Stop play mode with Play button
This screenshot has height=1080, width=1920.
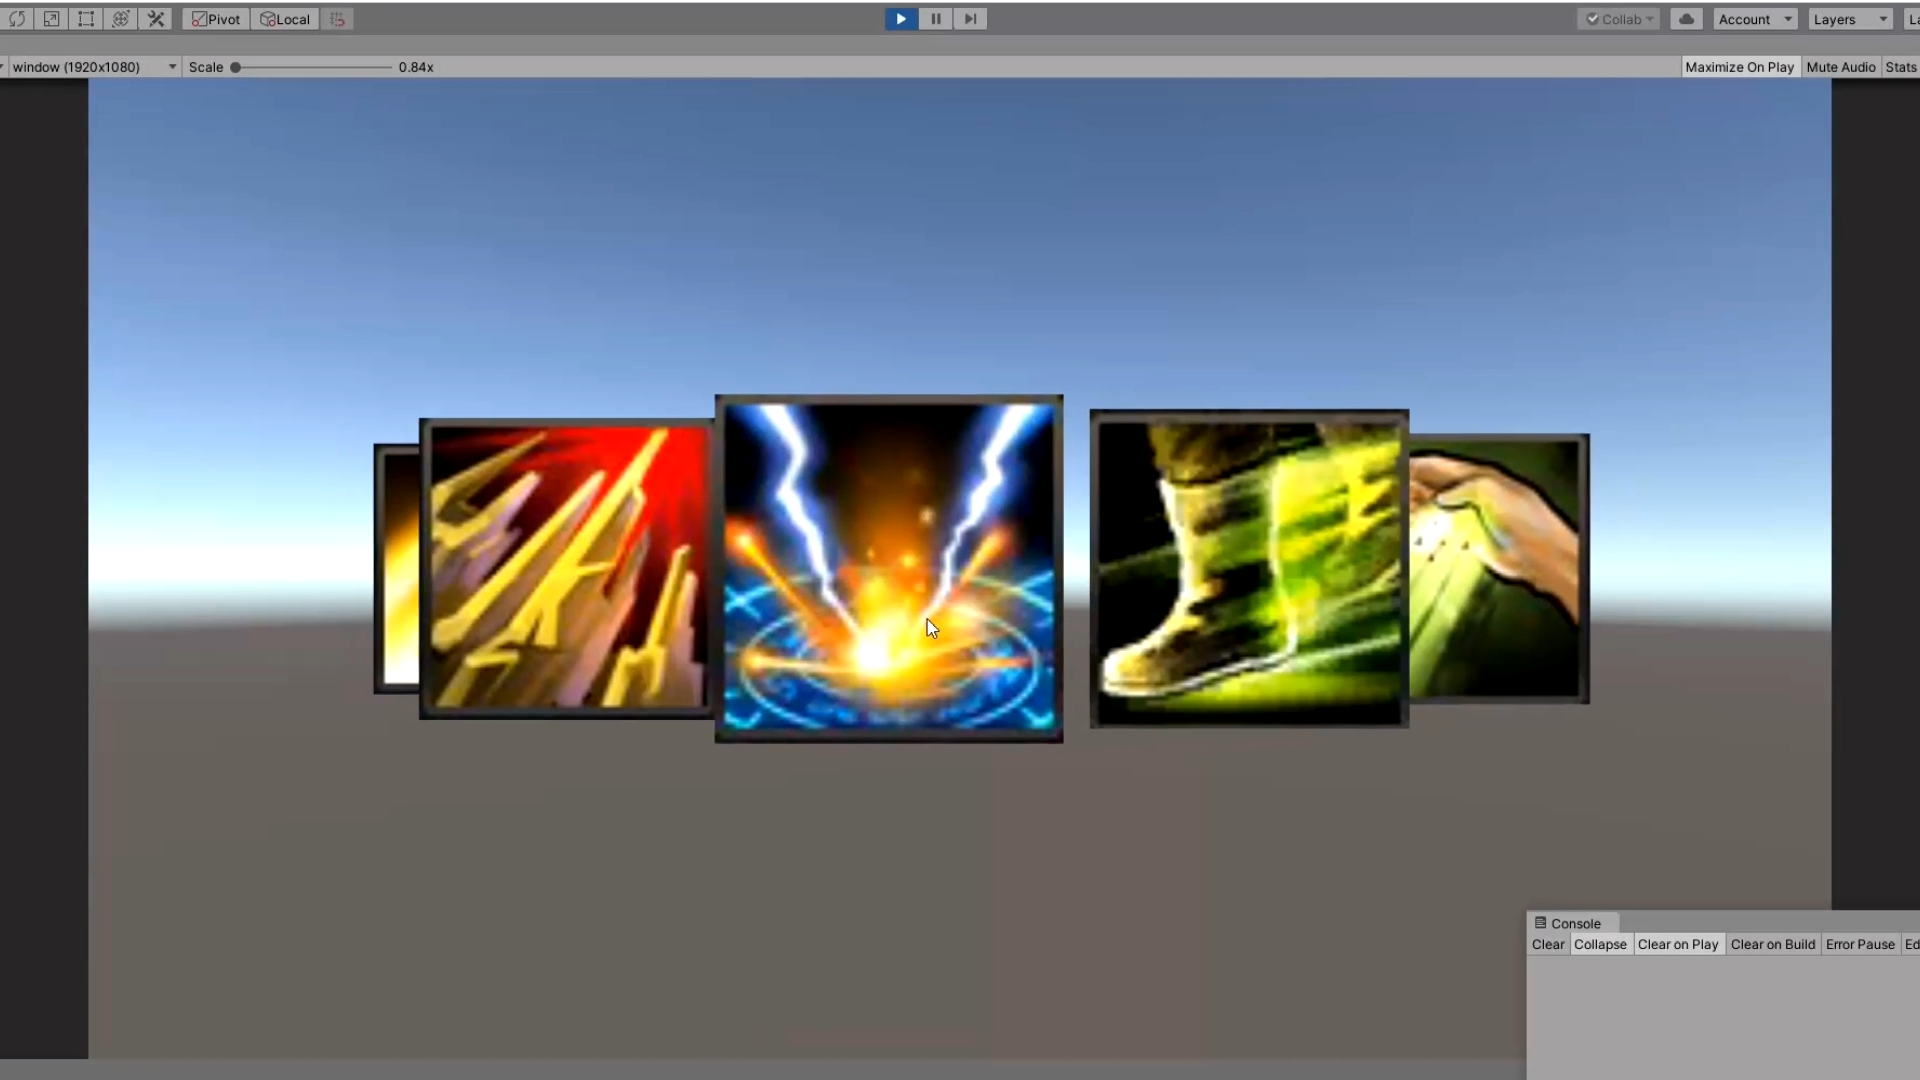[x=901, y=19]
